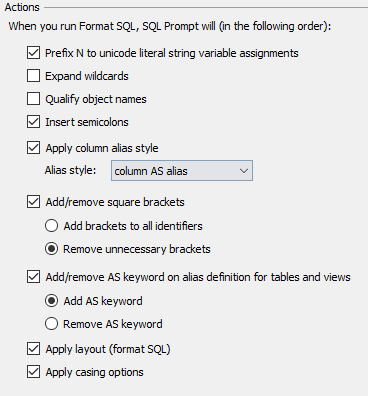Viewport: 368px width, 396px height.
Task: Click the 'Insert semicolons' label text
Action: [x=87, y=122]
